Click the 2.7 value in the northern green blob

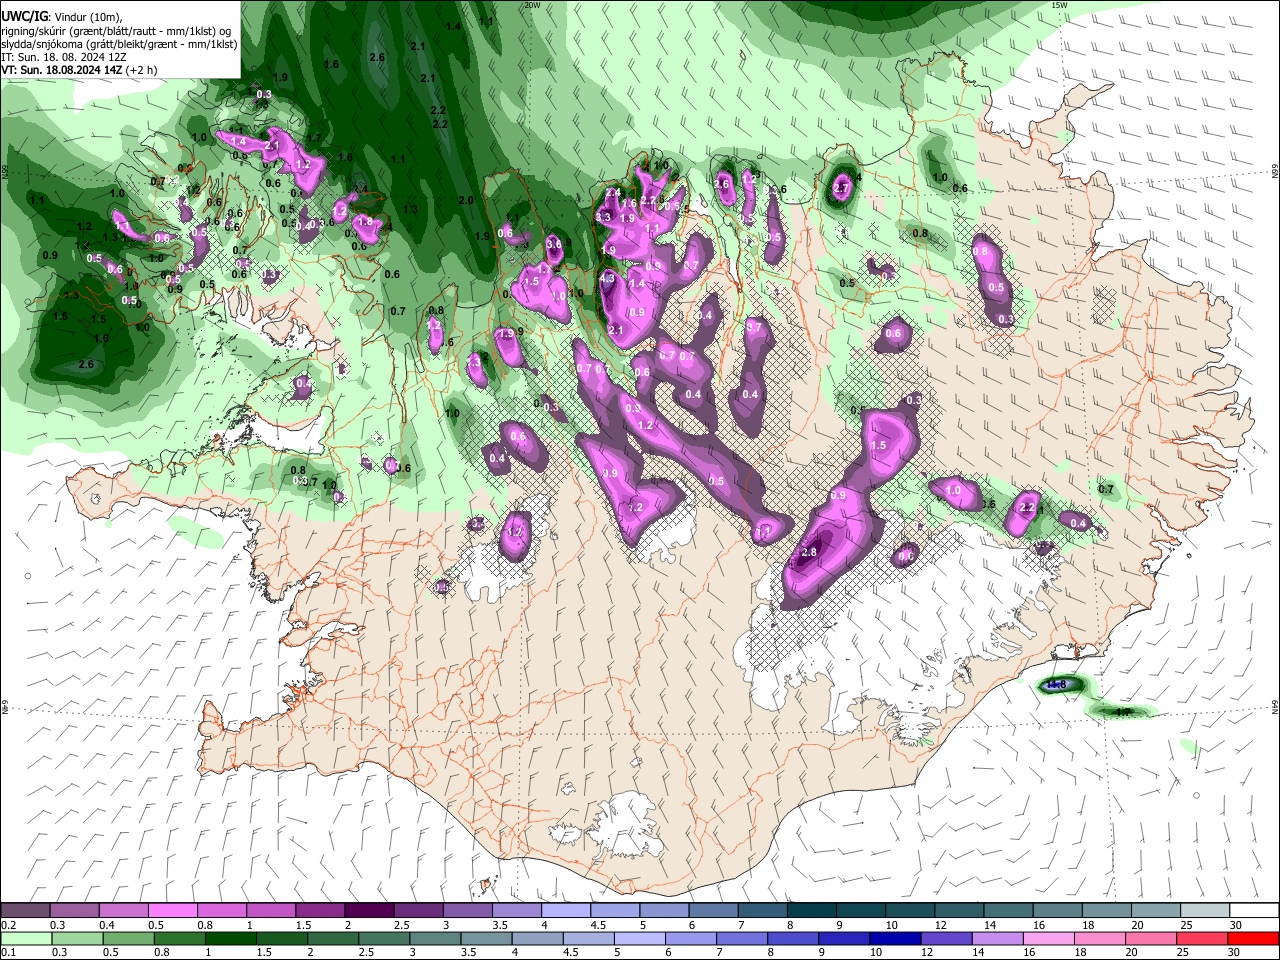click(841, 188)
